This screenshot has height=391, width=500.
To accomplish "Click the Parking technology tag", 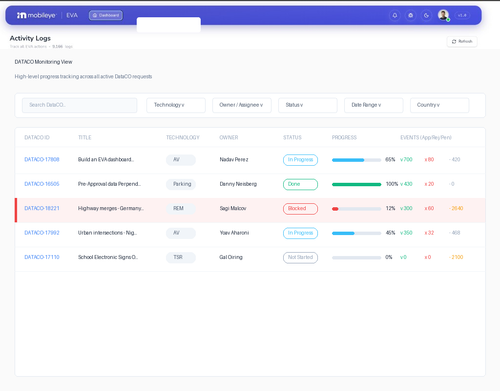I will coord(181,184).
